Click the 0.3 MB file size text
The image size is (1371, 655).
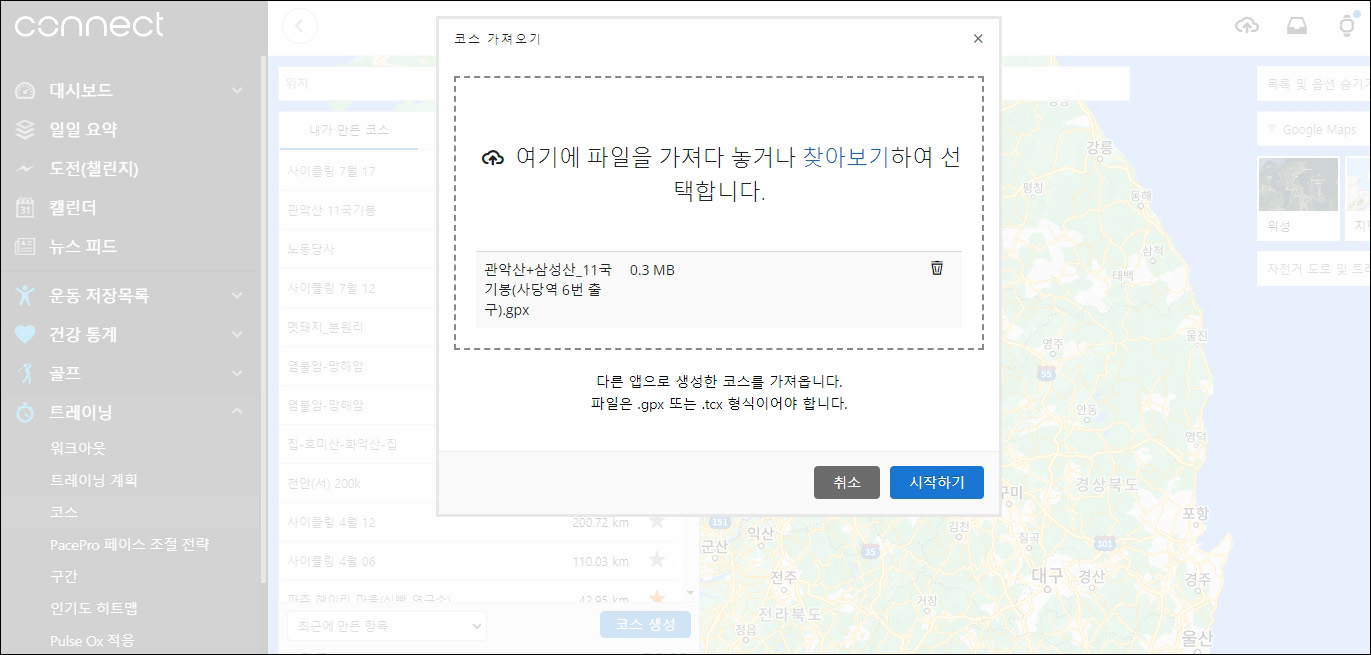coord(652,270)
